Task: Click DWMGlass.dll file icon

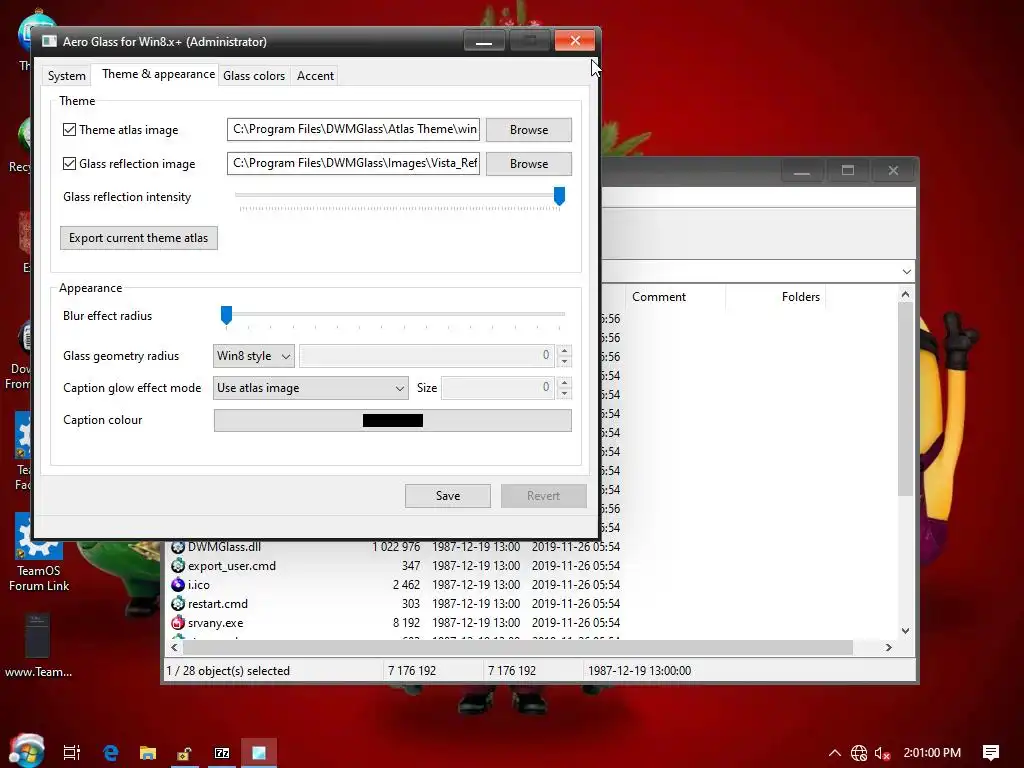Action: pos(178,547)
